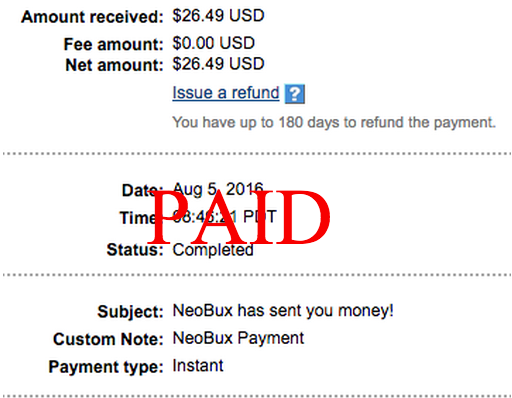The height and width of the screenshot is (398, 512).
Task: Click the 'Completed' status value
Action: (x=213, y=250)
